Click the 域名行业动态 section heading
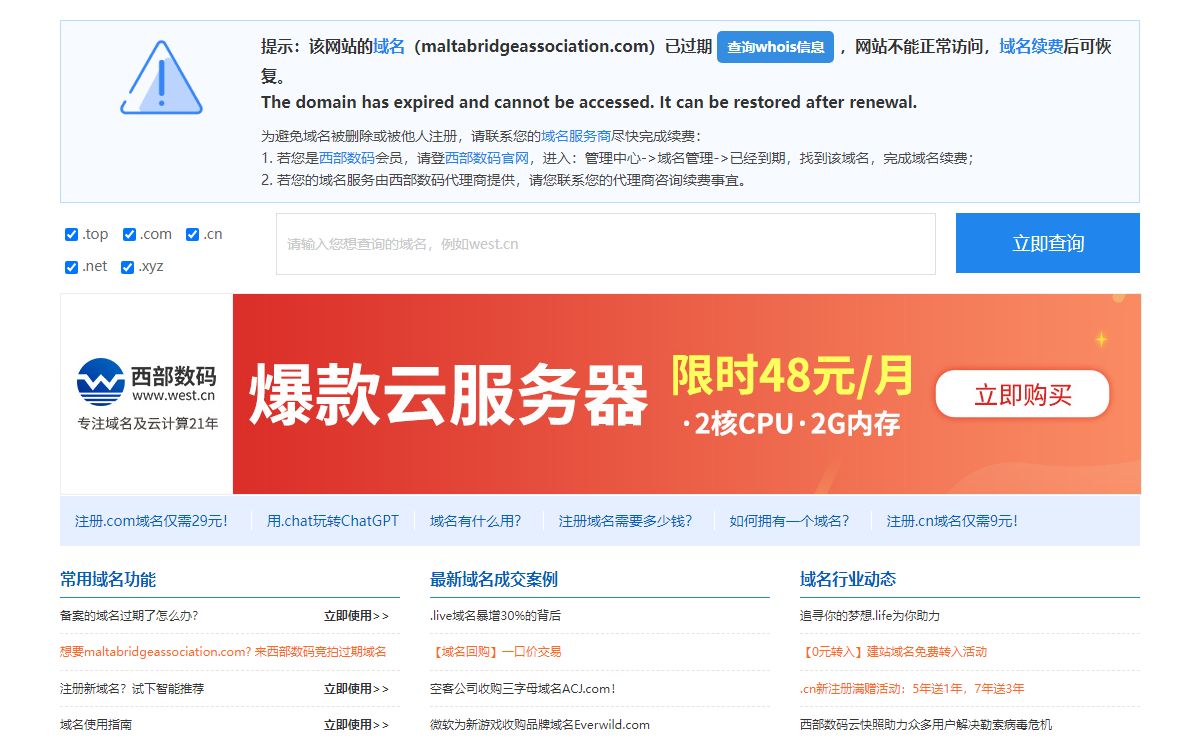The height and width of the screenshot is (740, 1200). pos(848,579)
